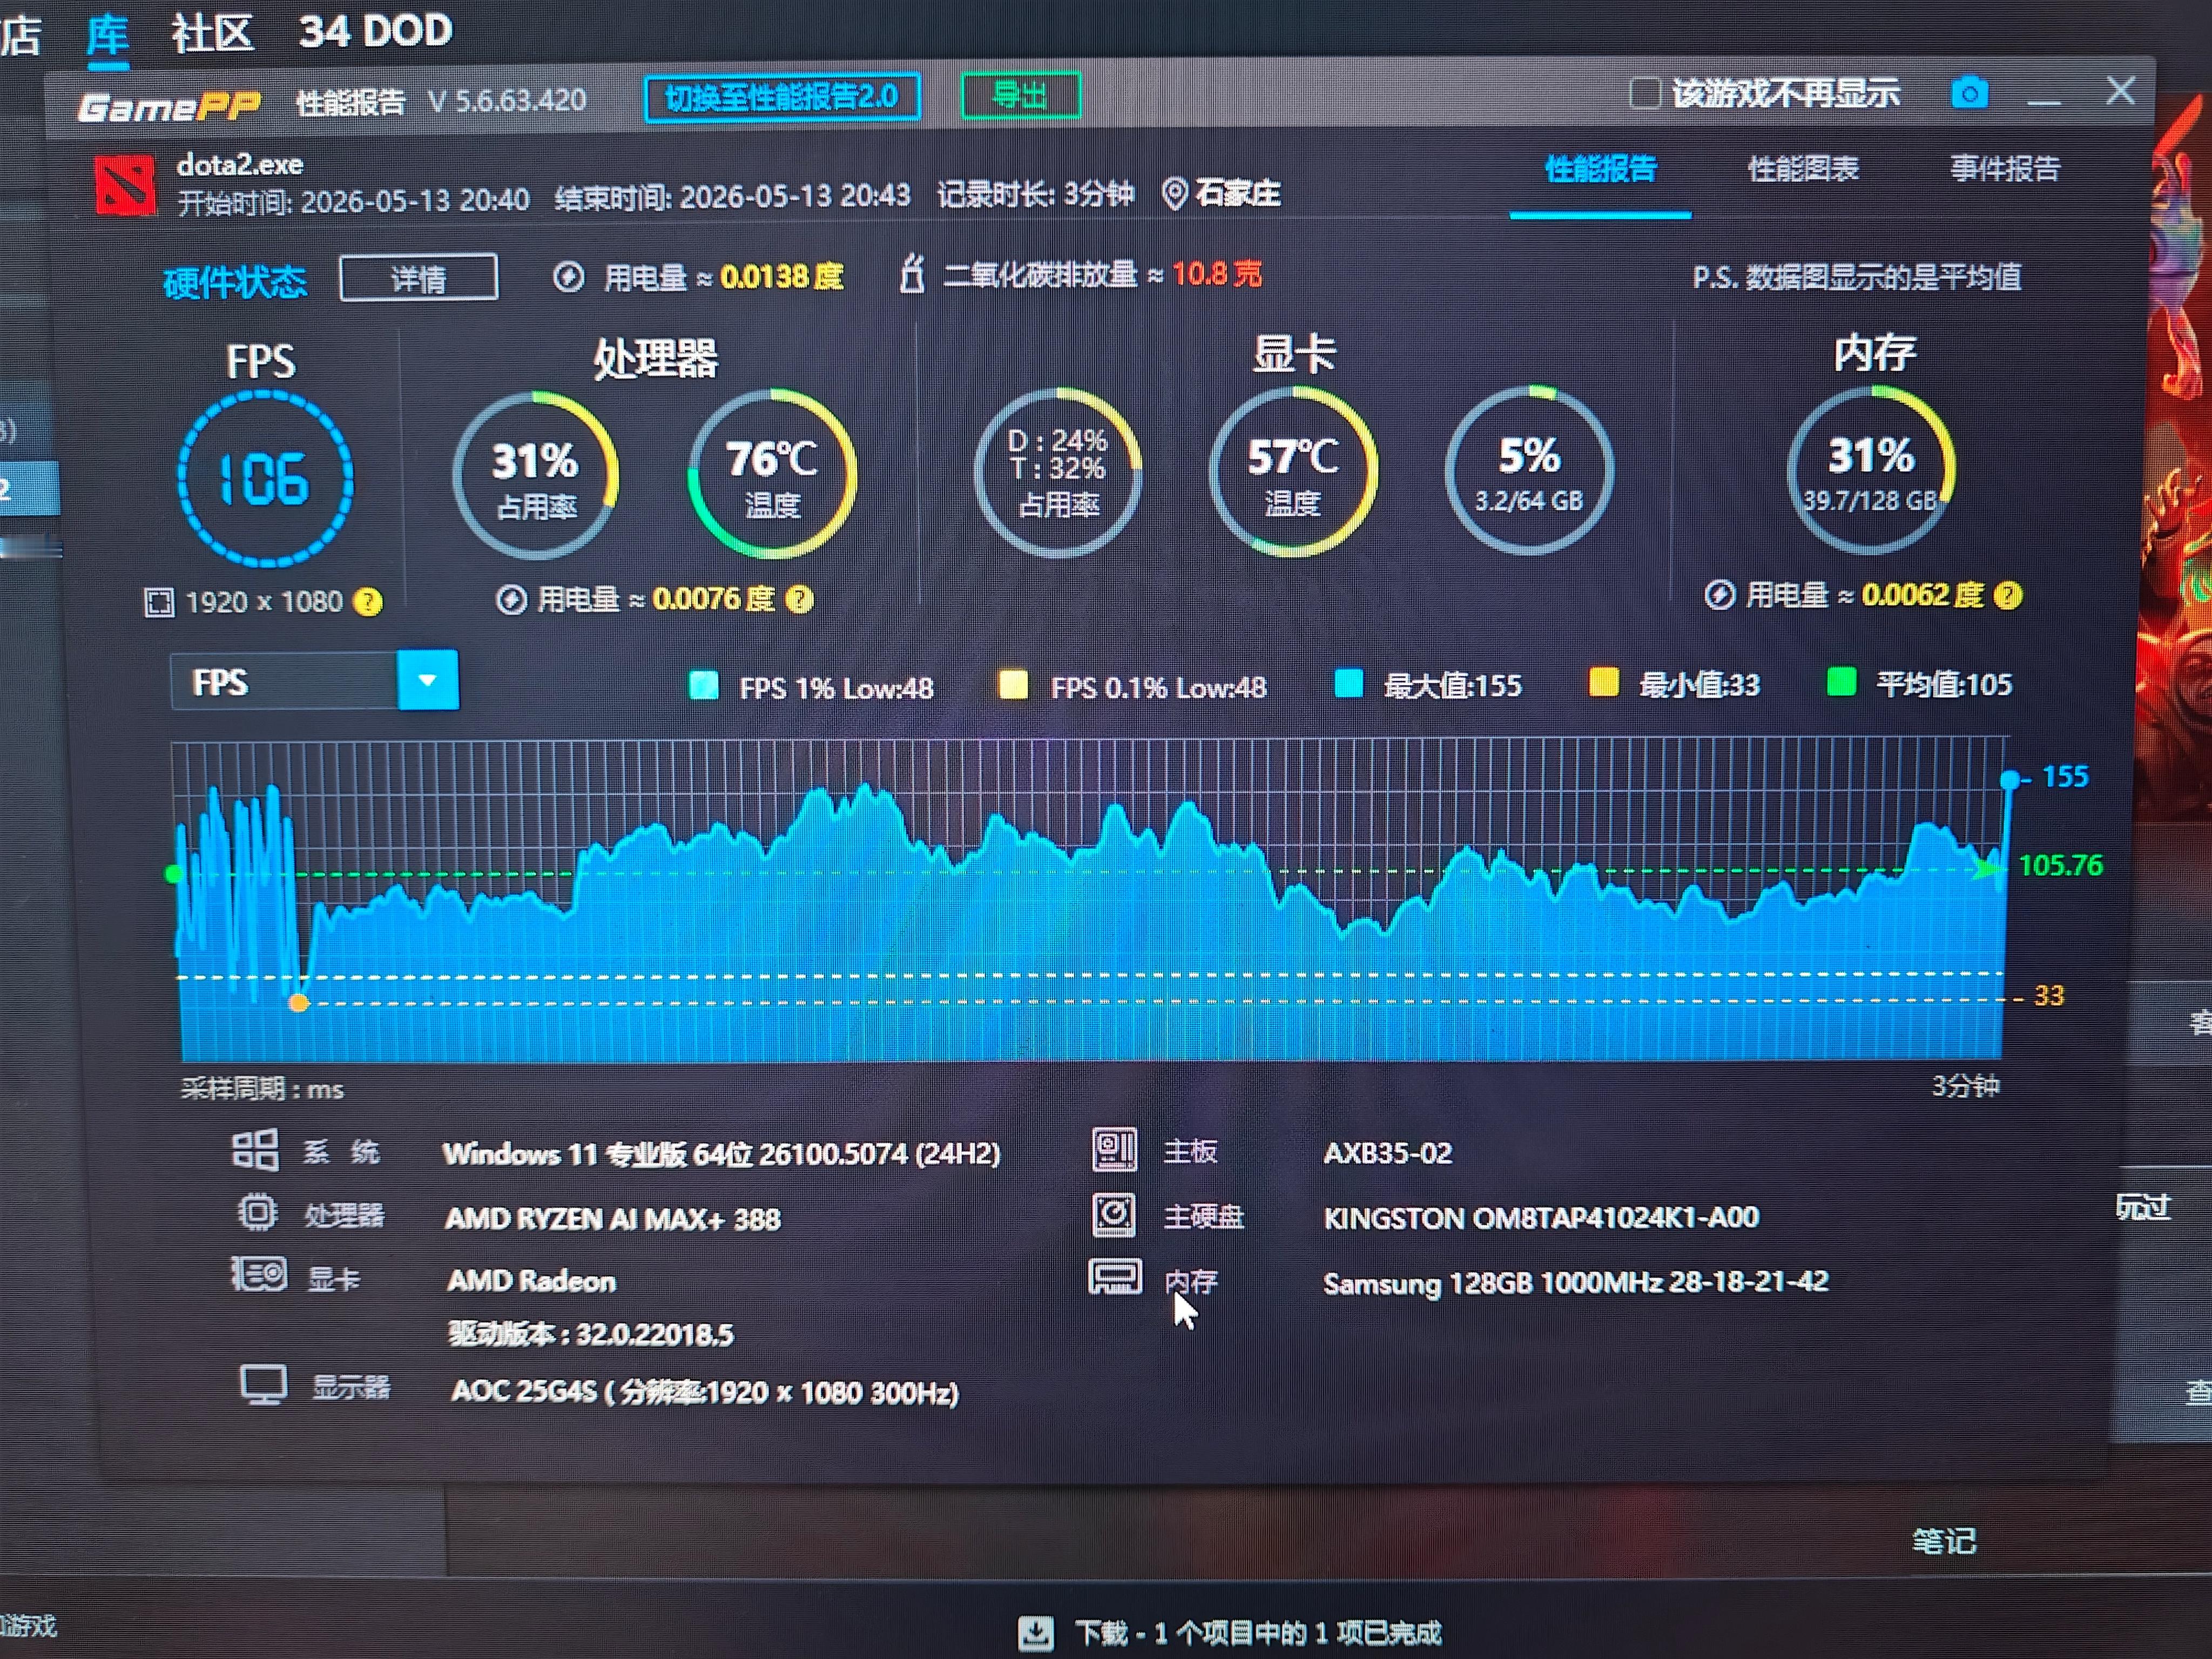Click the FPS 0.1% Low legend swatch

(x=1013, y=685)
